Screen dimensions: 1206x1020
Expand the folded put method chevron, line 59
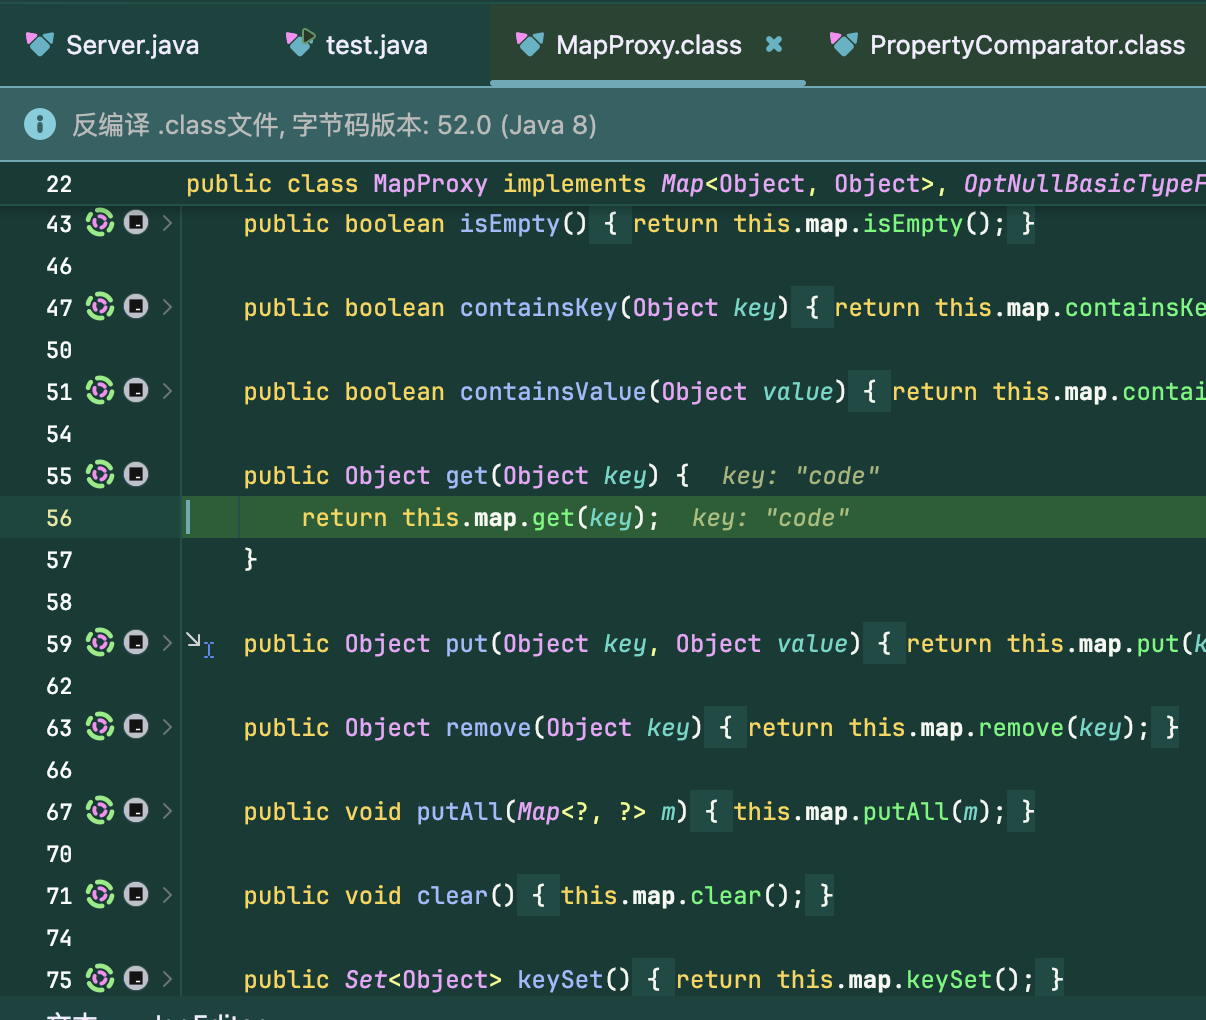click(x=167, y=643)
